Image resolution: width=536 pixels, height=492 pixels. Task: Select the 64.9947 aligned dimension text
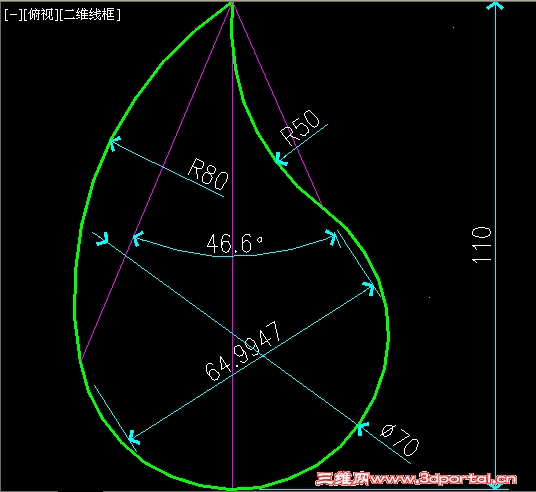point(243,351)
